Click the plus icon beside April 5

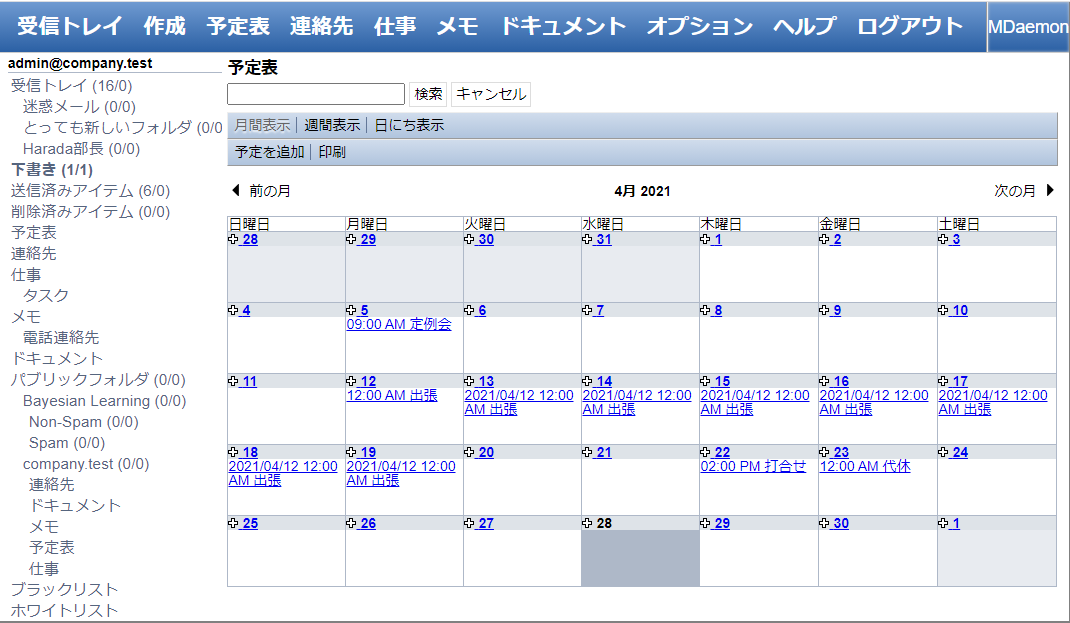(x=351, y=311)
